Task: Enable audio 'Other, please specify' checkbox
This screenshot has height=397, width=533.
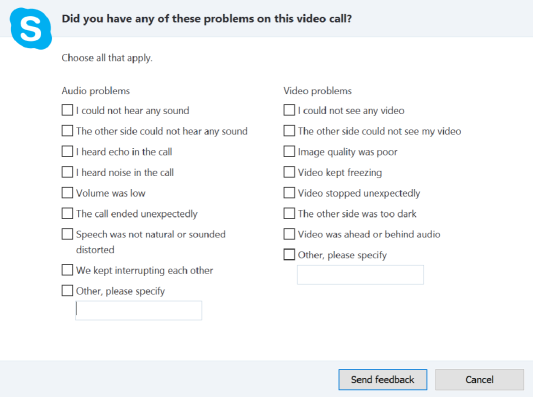Action: (67, 291)
